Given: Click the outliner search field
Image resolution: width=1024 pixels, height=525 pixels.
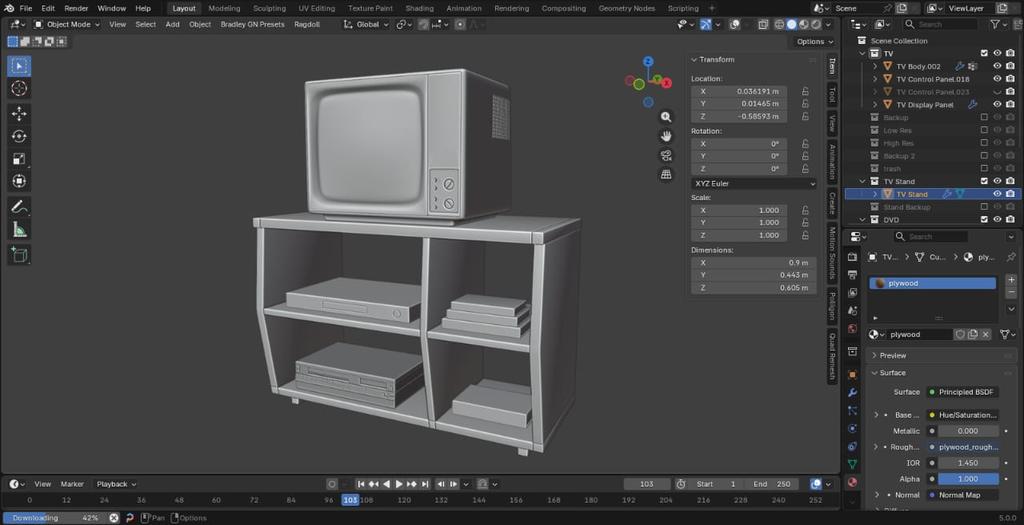Looking at the screenshot, I should coord(939,24).
